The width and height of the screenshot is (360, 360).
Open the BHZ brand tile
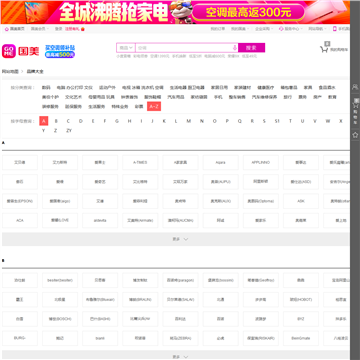301,319
